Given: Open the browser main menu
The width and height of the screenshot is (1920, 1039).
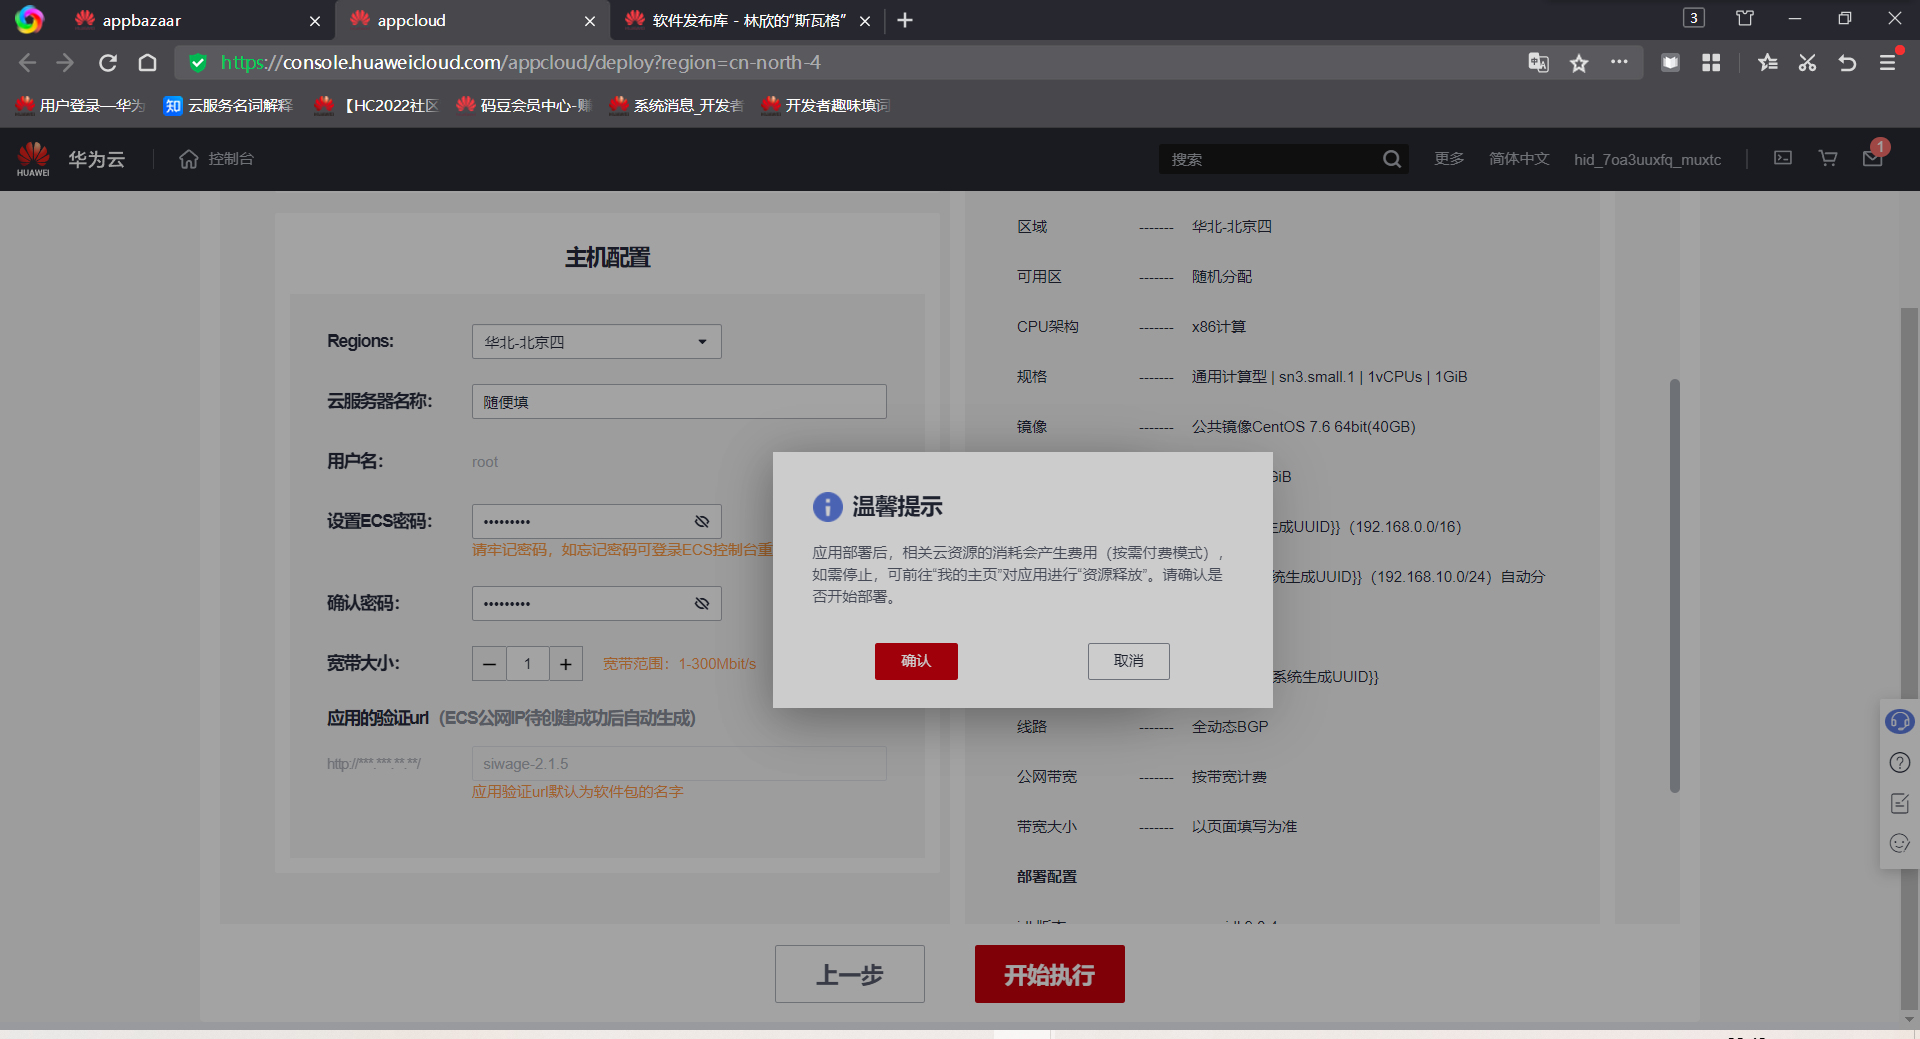Looking at the screenshot, I should click(1888, 63).
